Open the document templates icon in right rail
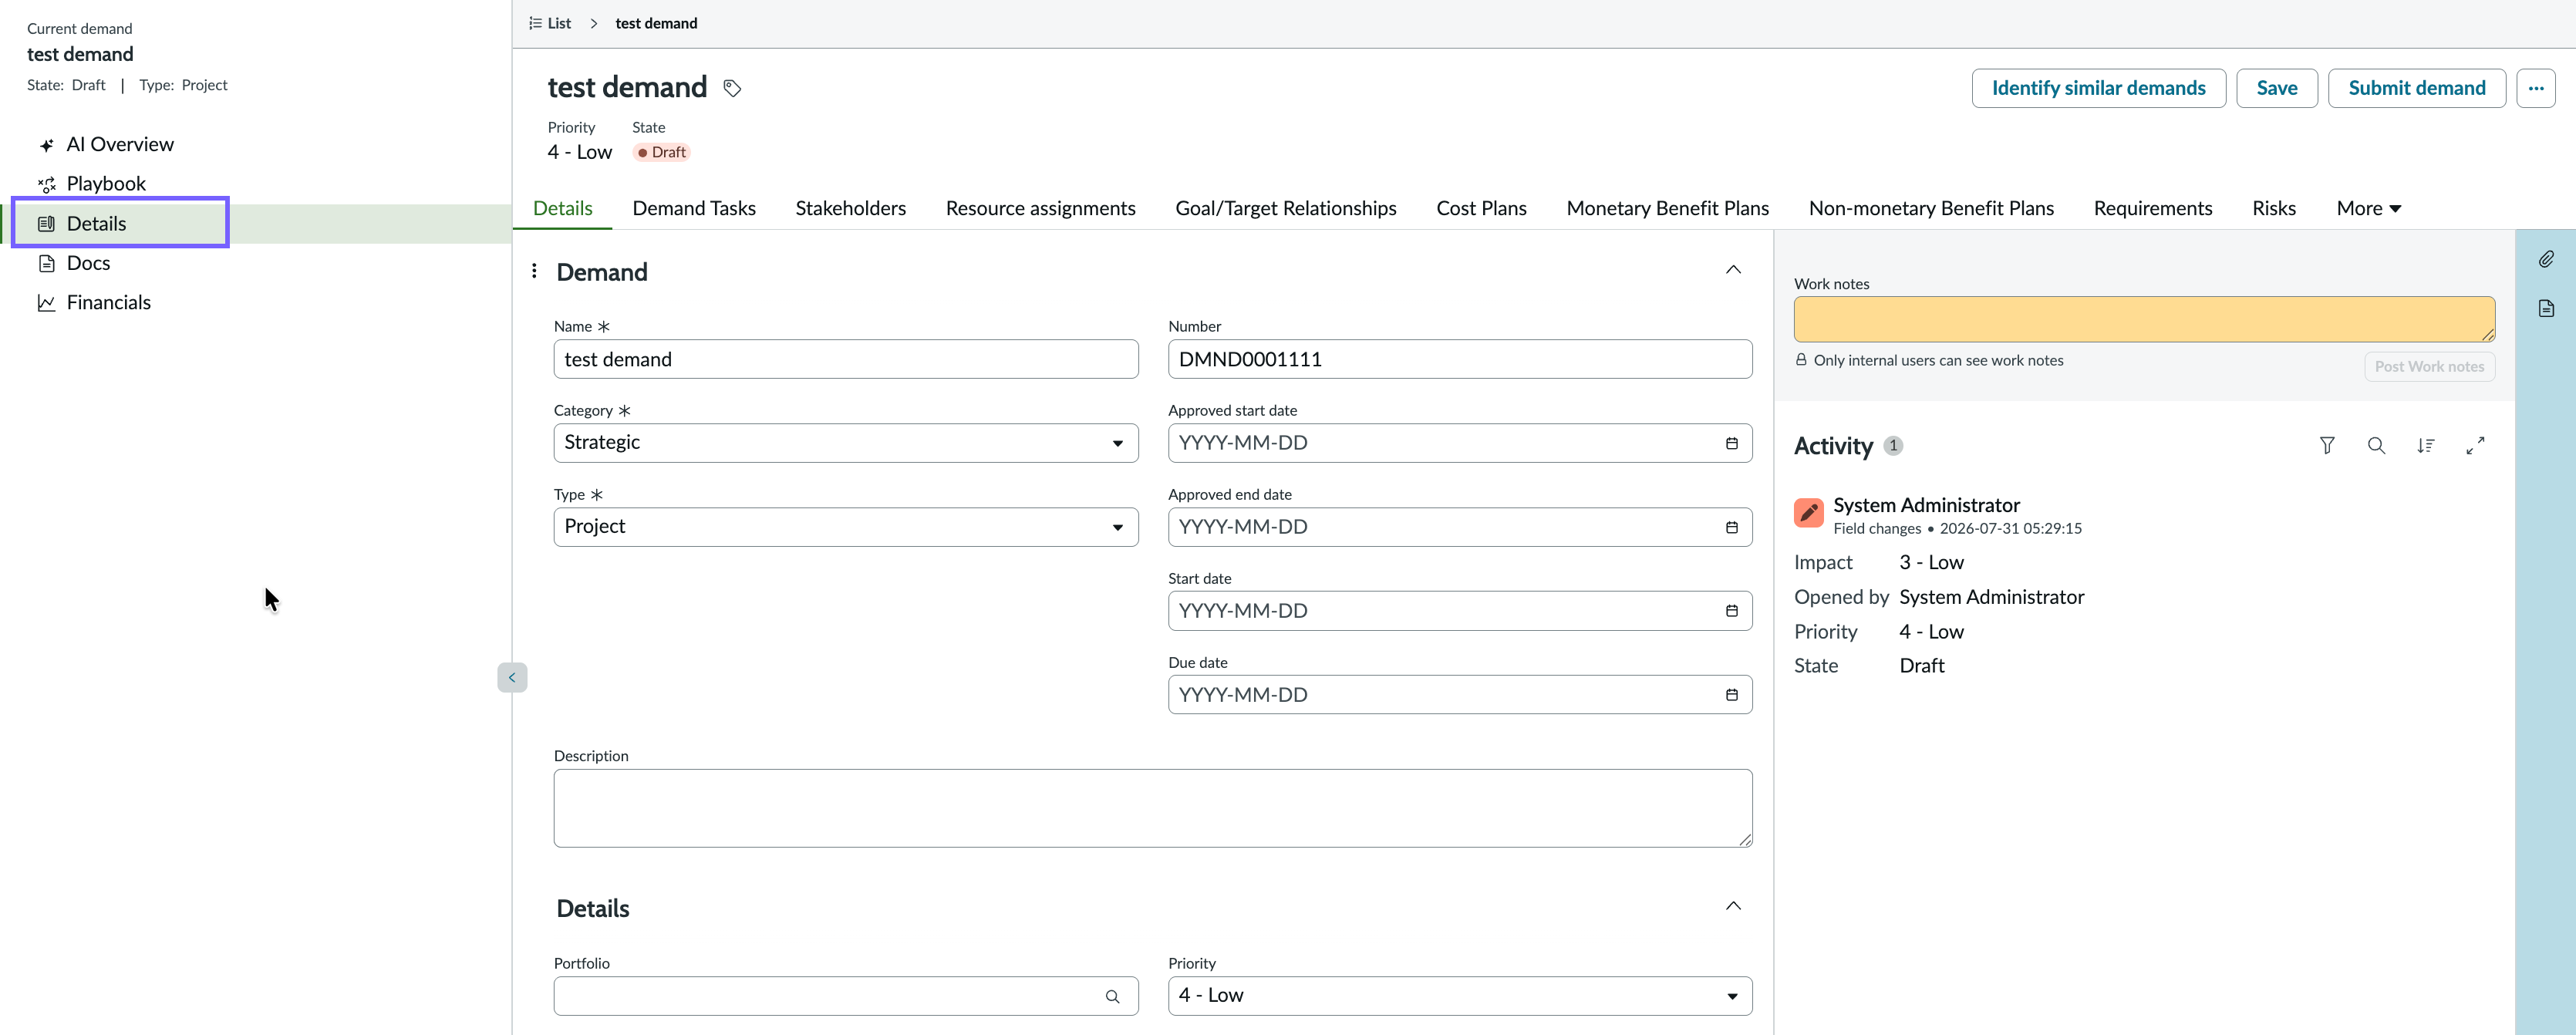Screen dimensions: 2576x1035 tap(2546, 308)
